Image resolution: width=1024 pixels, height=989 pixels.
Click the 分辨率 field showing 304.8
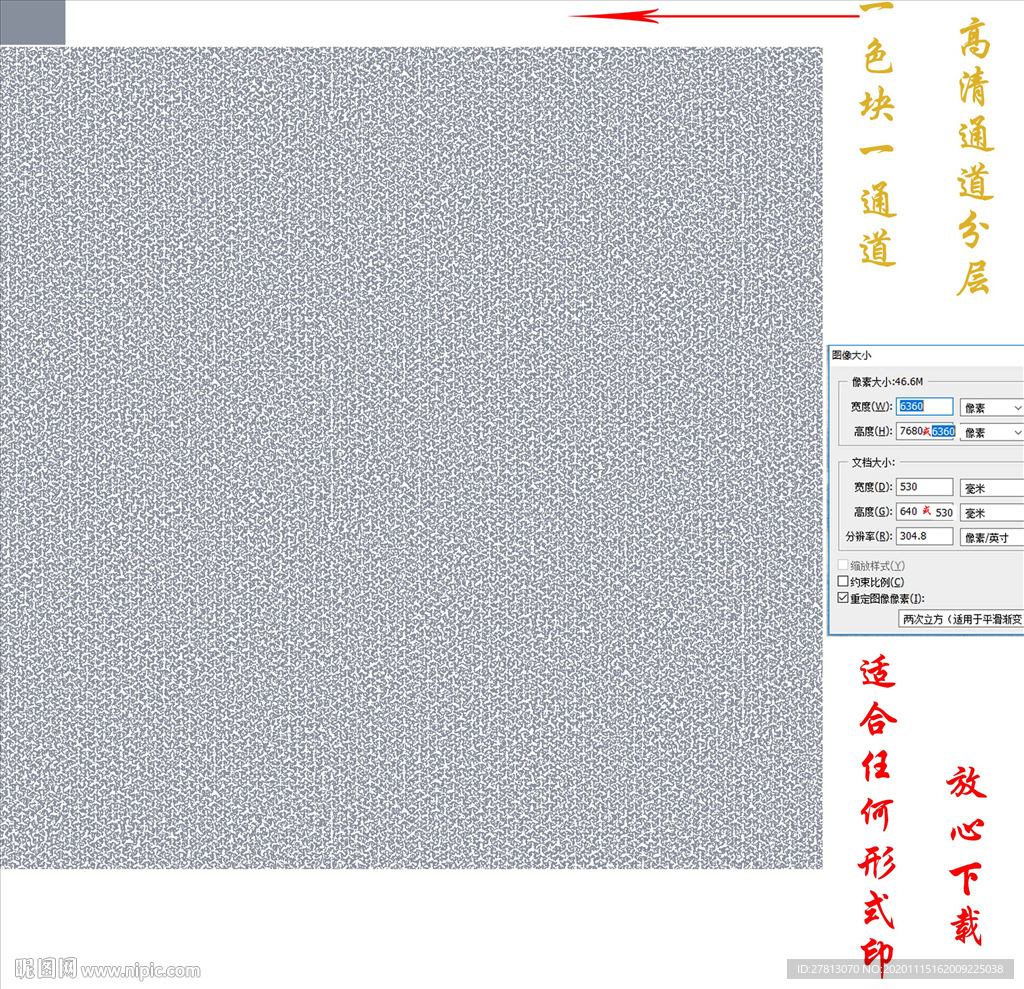[x=924, y=536]
